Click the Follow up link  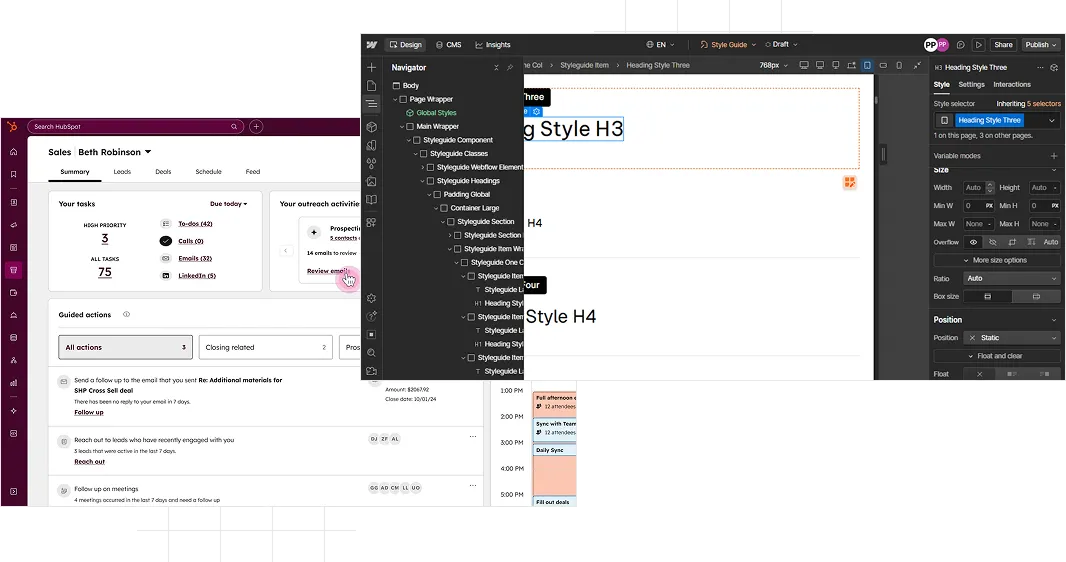coord(89,412)
